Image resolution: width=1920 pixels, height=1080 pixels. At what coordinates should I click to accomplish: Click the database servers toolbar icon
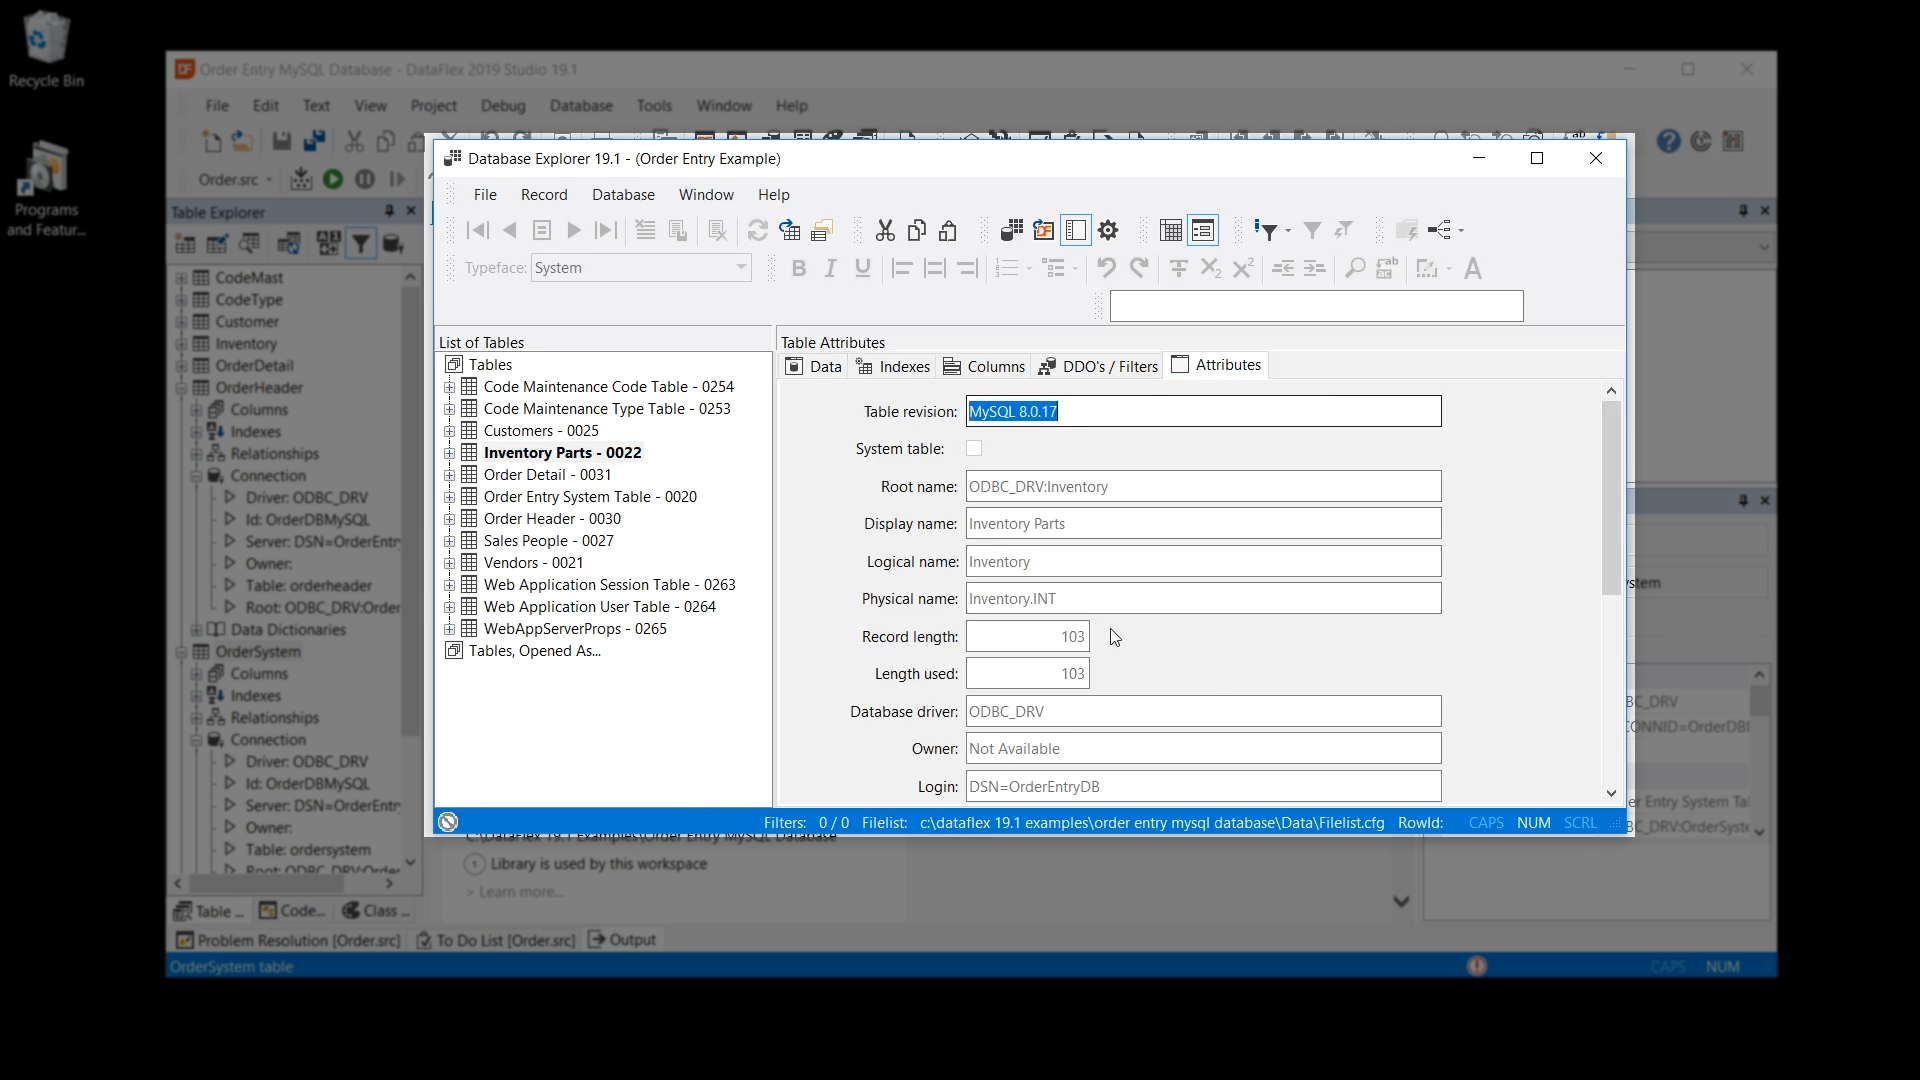pyautogui.click(x=1012, y=231)
